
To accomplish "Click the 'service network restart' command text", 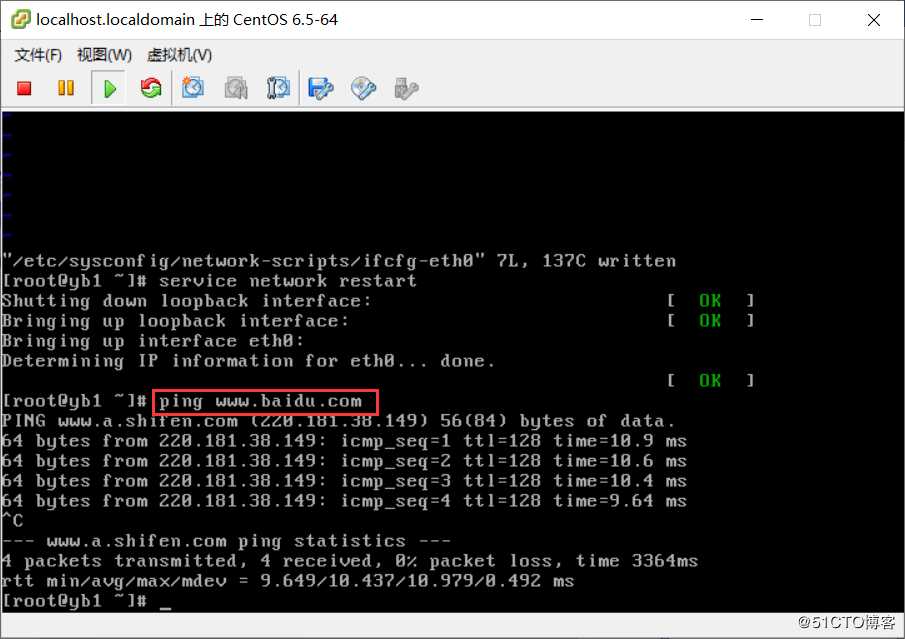I will point(287,281).
